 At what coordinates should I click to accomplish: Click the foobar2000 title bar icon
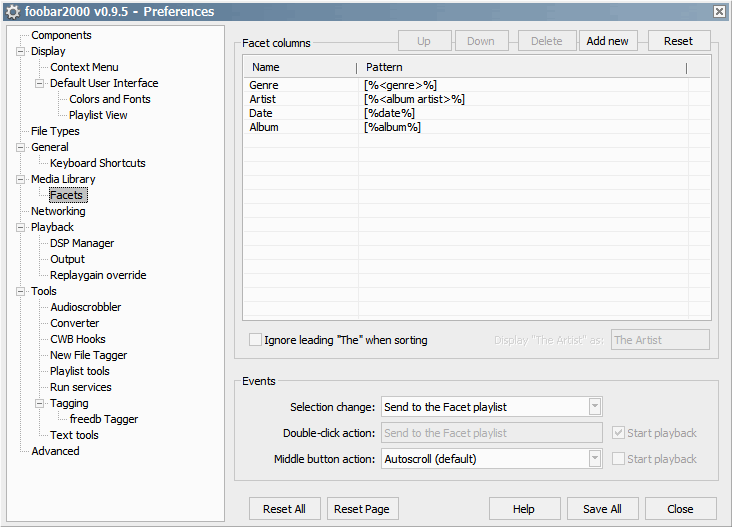coord(13,12)
